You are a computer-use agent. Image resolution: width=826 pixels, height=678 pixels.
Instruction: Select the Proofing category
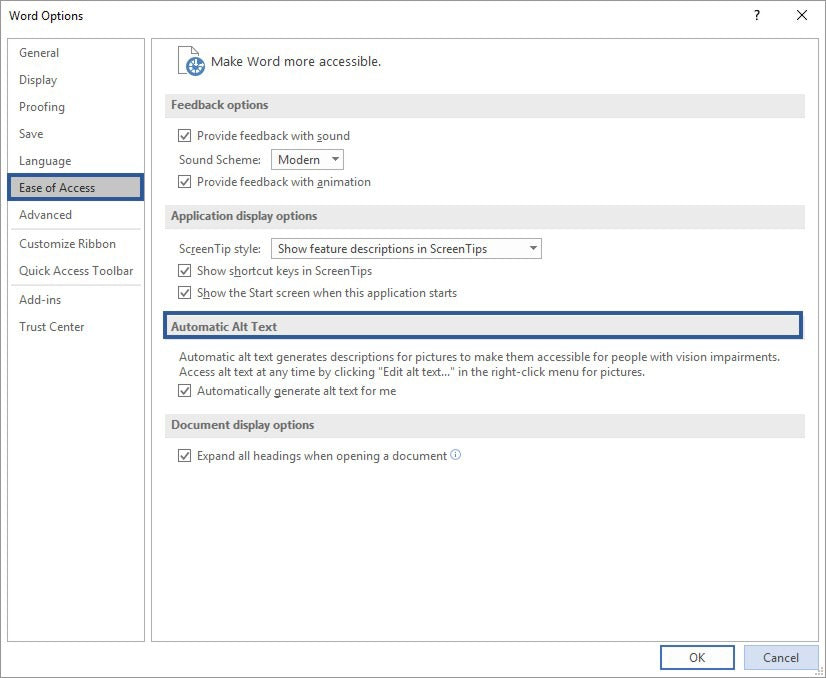(x=42, y=107)
